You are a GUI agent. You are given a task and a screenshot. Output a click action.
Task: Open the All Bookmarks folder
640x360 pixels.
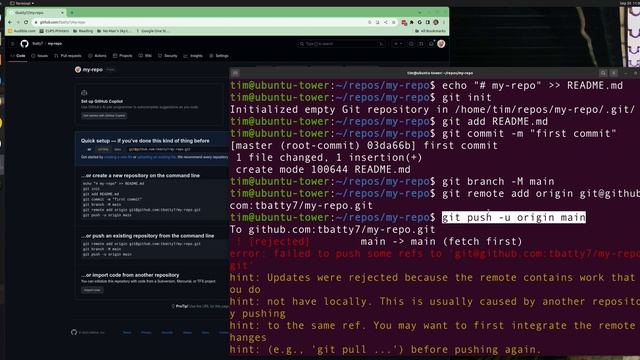[430, 31]
